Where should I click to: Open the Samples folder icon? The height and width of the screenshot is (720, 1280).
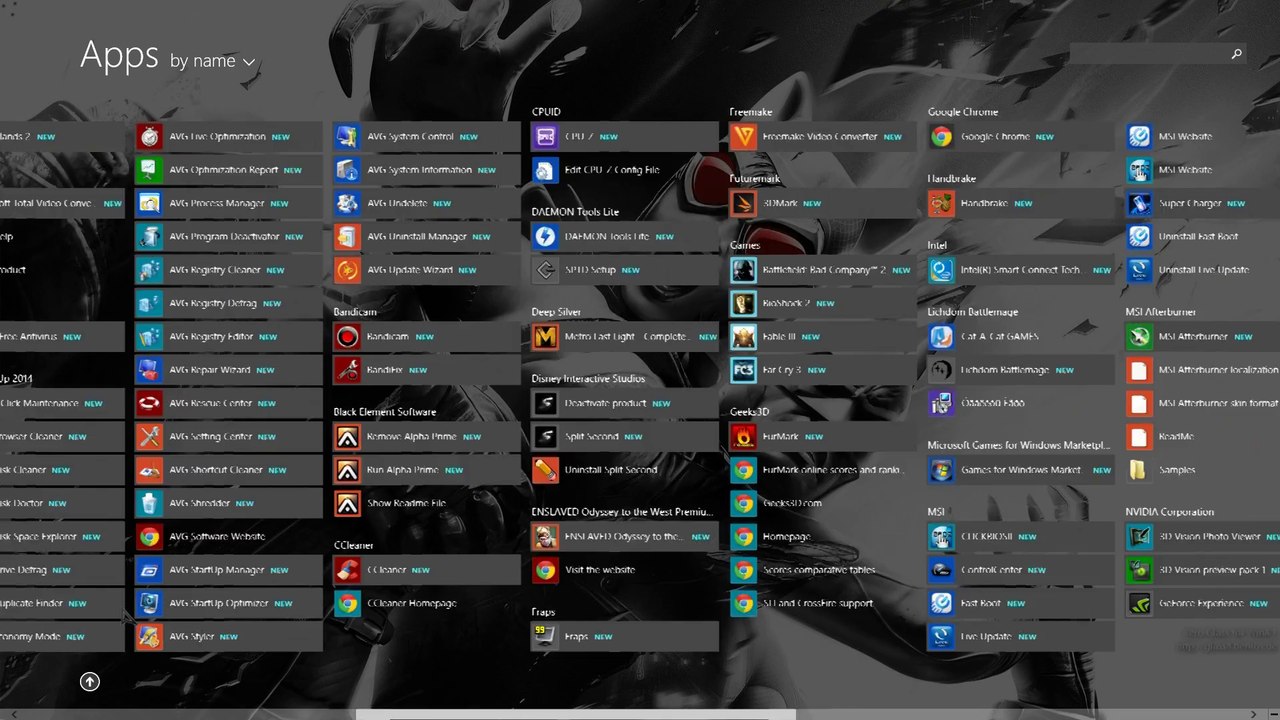point(1139,470)
